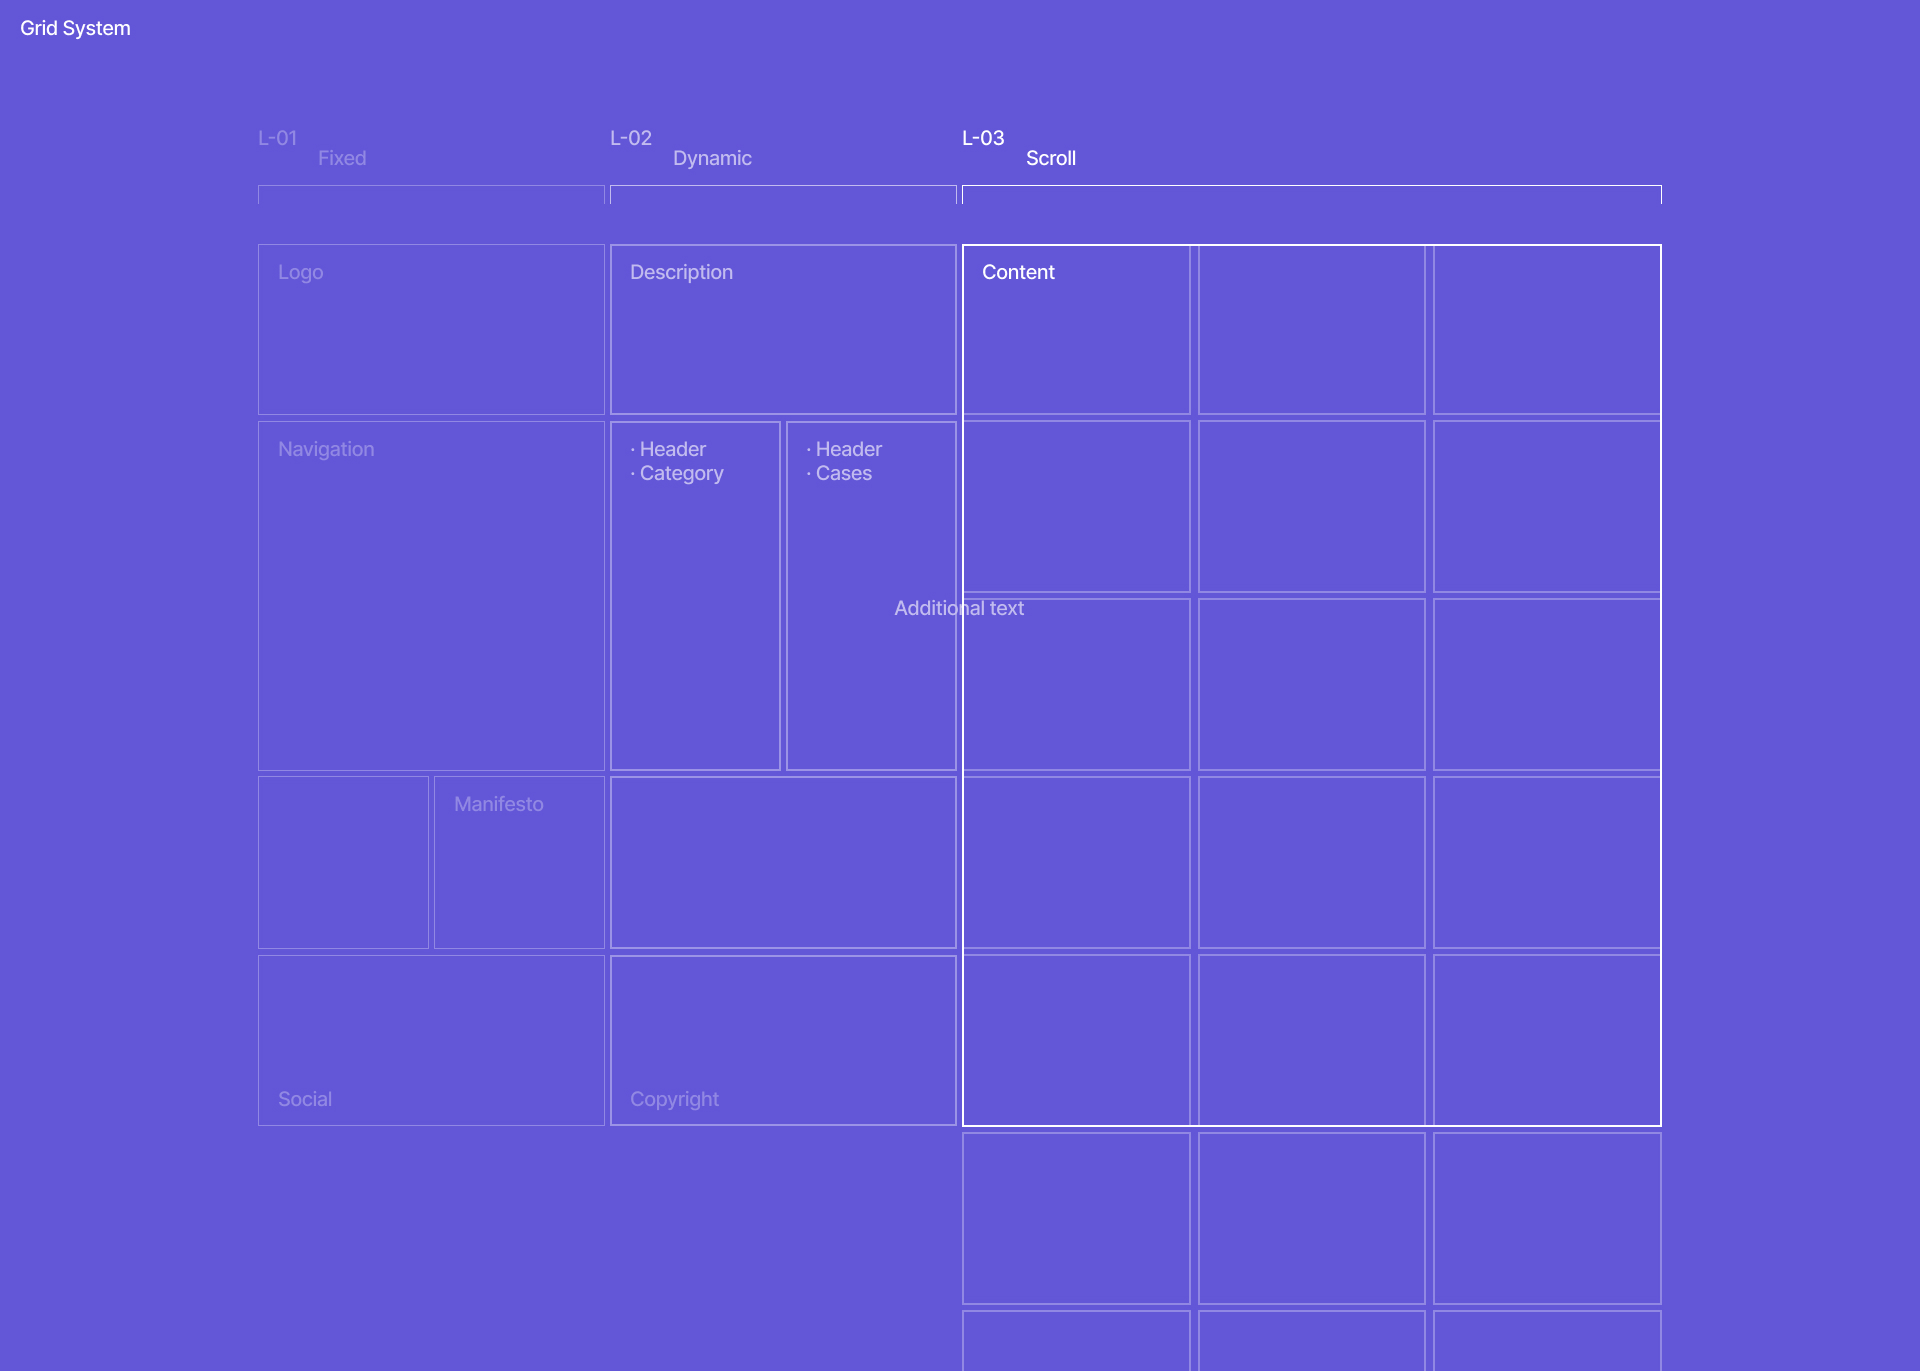Click the empty cell left of Manifesto
This screenshot has width=1920, height=1371.
coord(343,862)
